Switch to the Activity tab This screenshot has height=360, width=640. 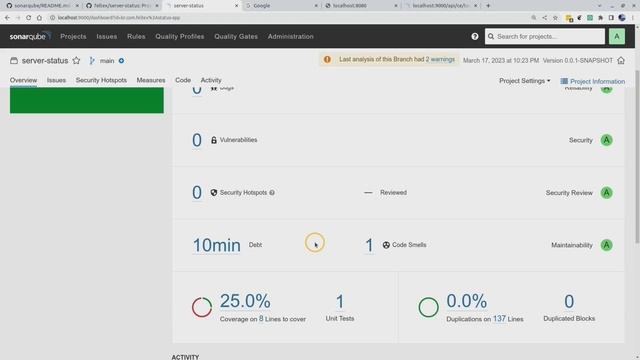pyautogui.click(x=211, y=80)
